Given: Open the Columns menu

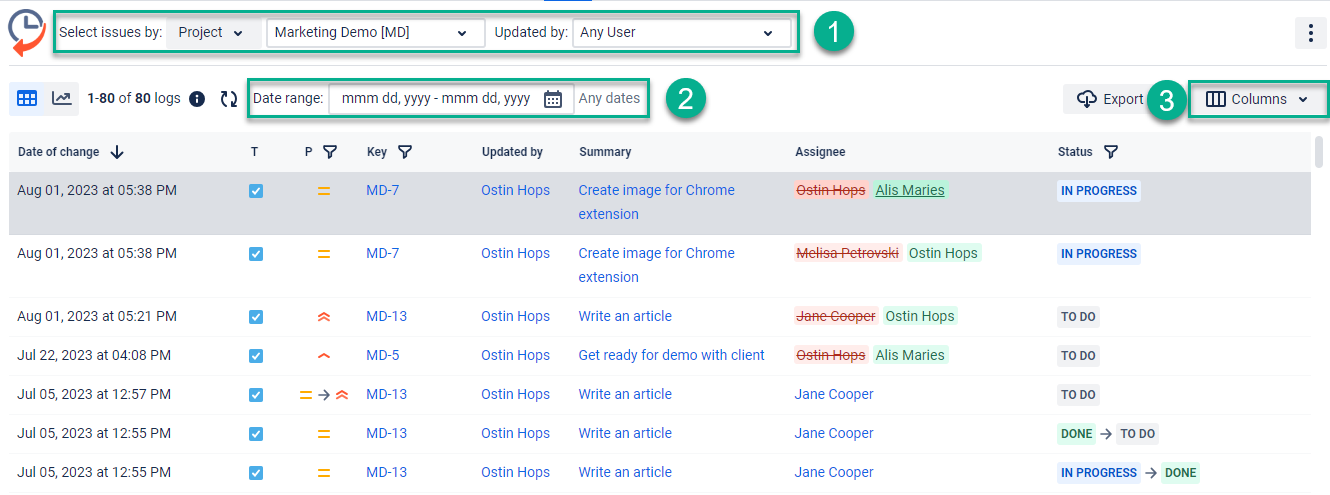Looking at the screenshot, I should click(1257, 100).
